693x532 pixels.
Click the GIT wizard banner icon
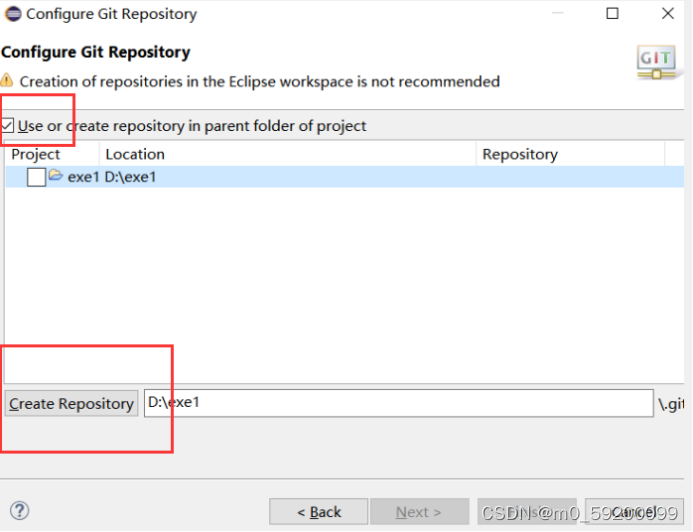click(656, 62)
